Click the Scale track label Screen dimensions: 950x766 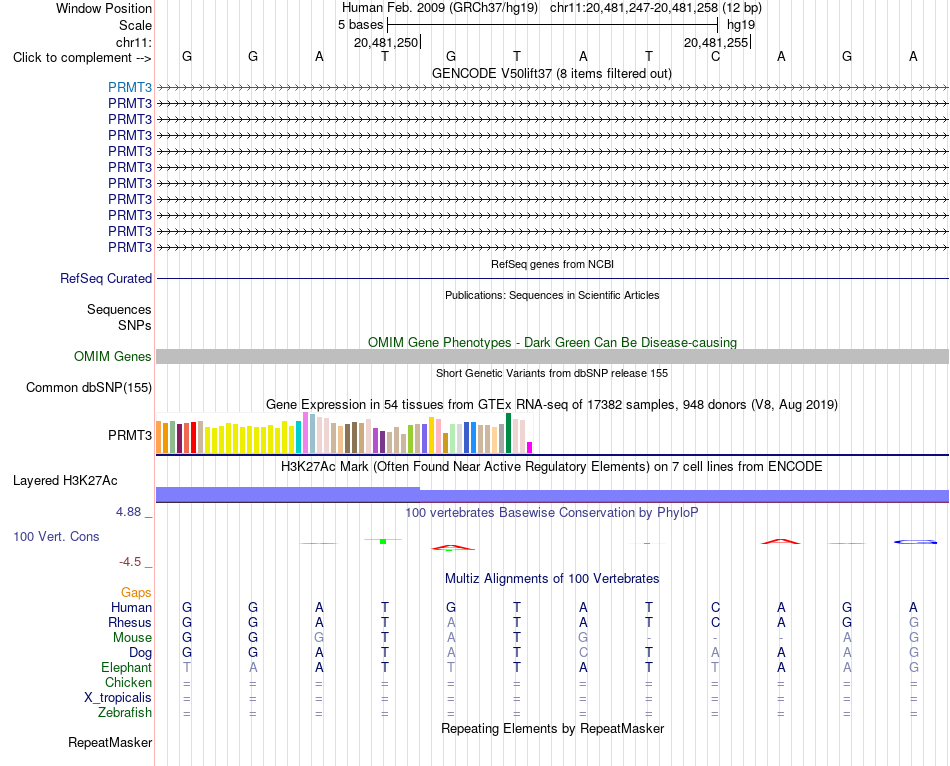point(135,25)
